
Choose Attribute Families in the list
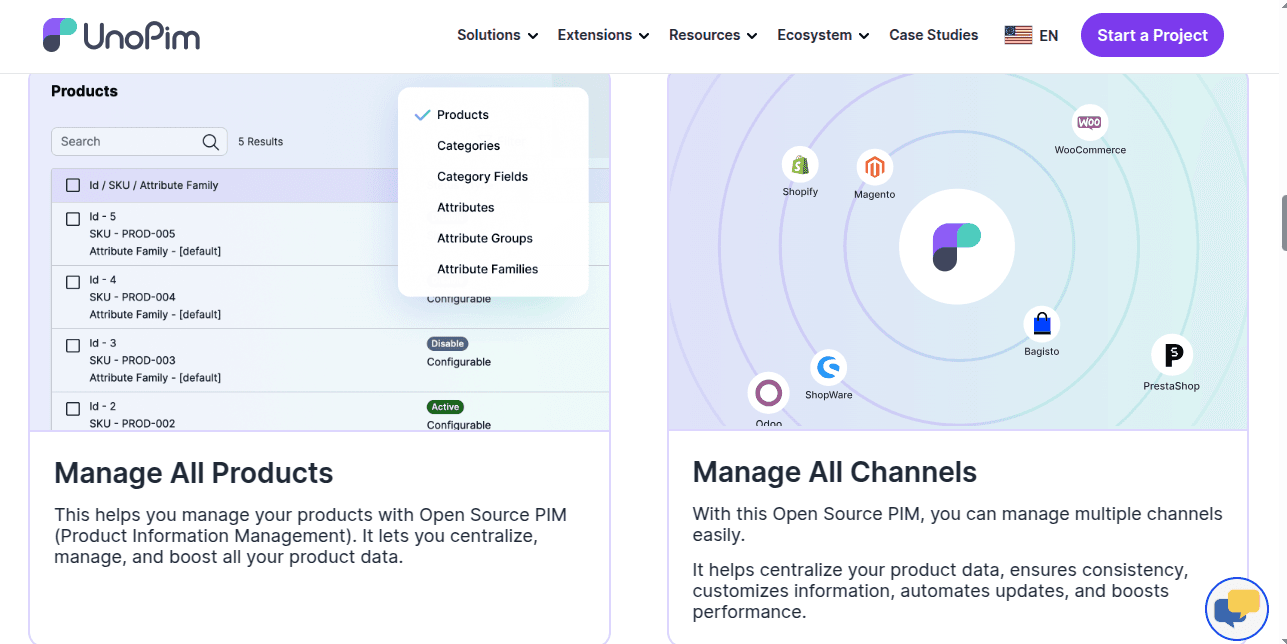click(487, 269)
